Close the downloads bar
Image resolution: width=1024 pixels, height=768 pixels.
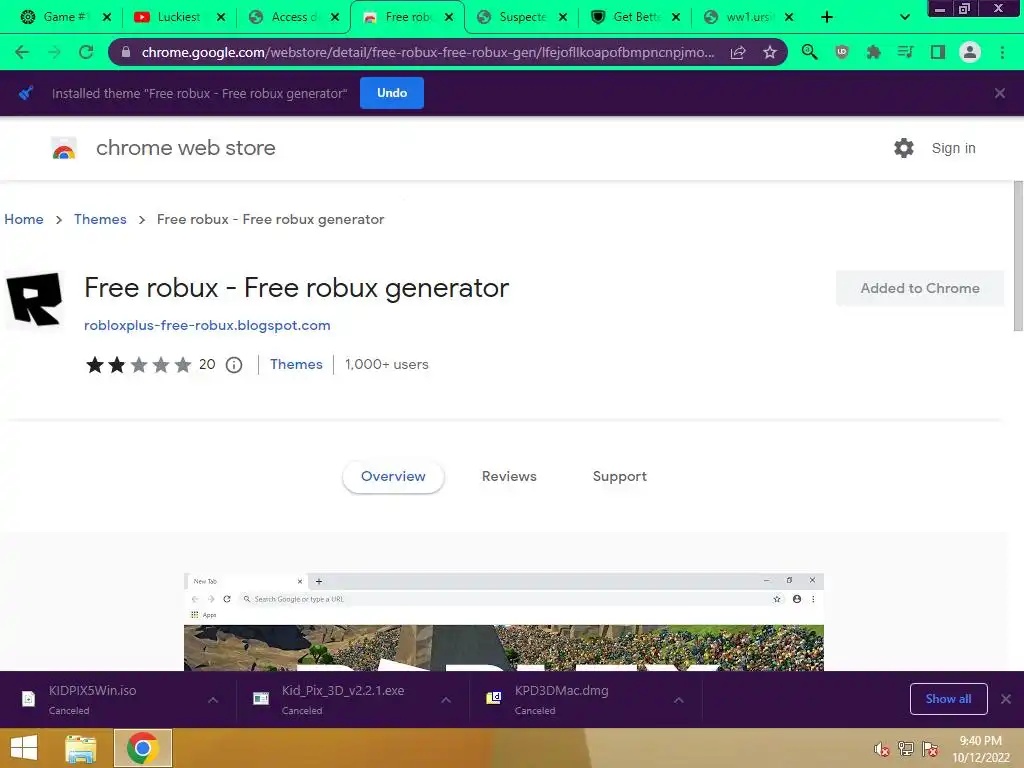[x=1006, y=699]
